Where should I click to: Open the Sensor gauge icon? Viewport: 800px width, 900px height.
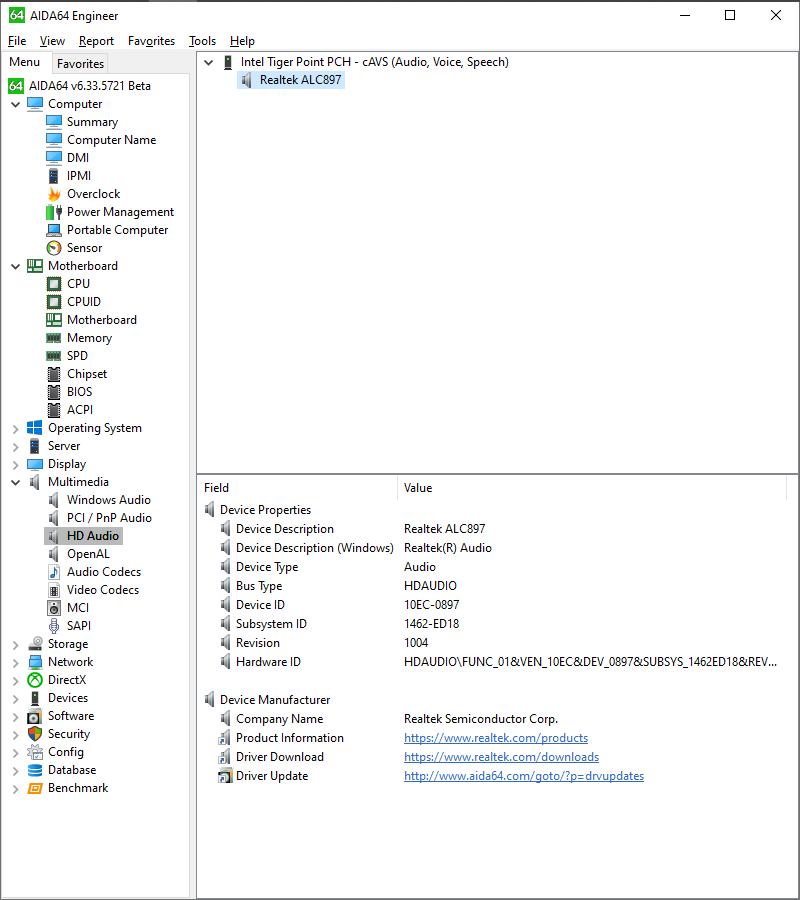(54, 247)
